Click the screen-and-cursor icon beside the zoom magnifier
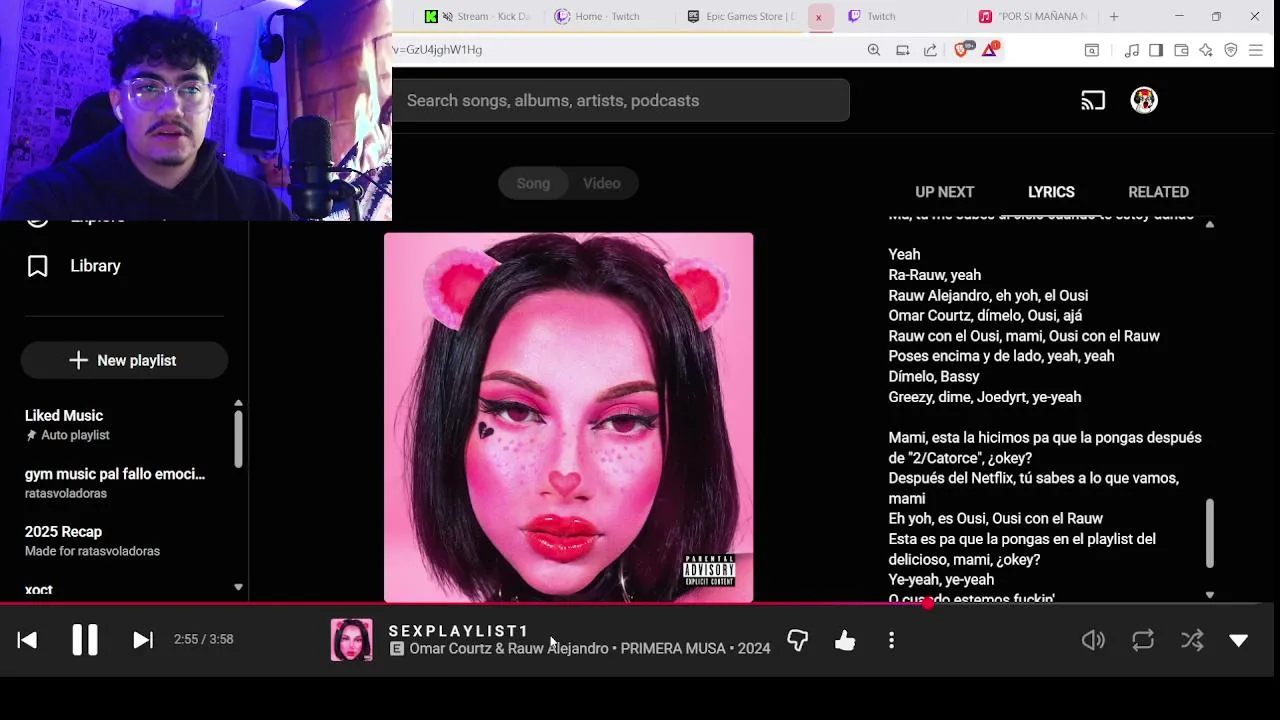The image size is (1280, 720). pos(902,50)
